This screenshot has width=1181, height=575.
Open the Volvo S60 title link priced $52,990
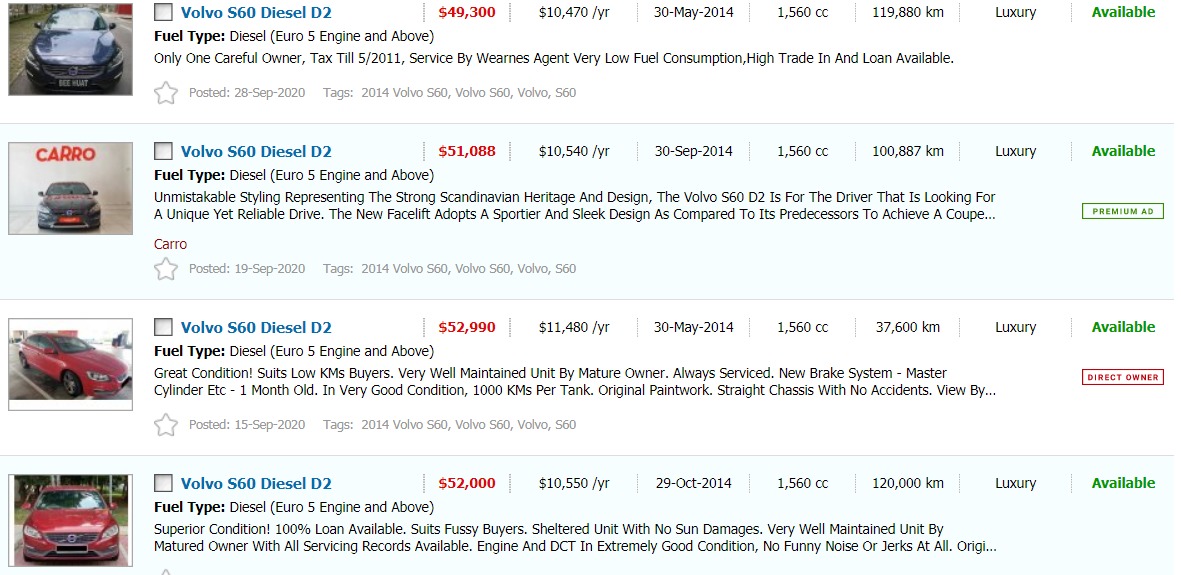click(256, 328)
